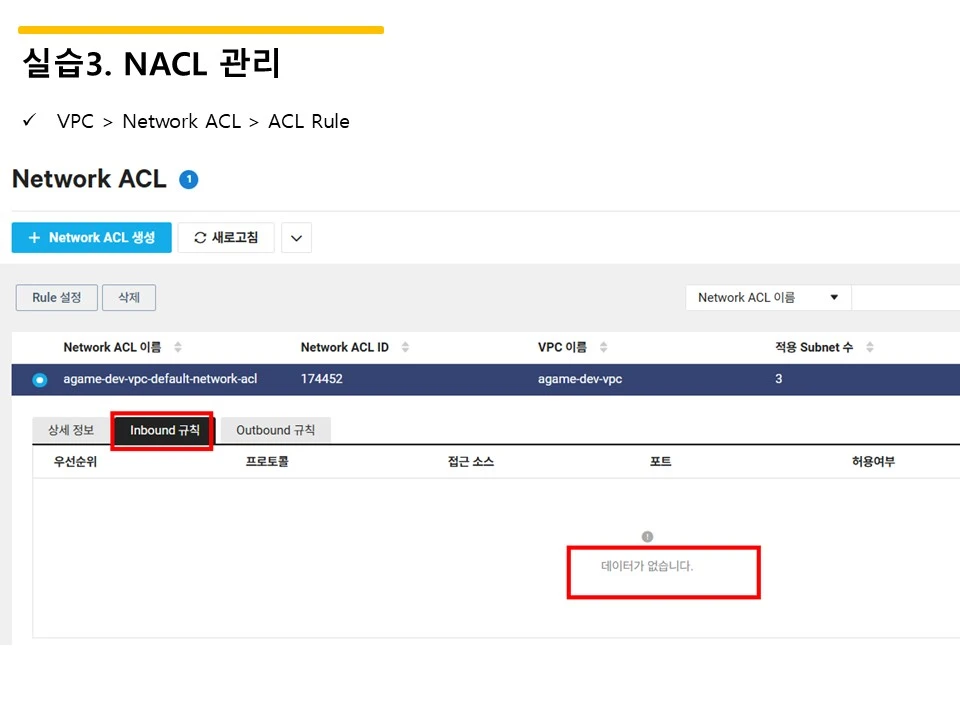Click the gray info icon above no-data message
960x720 pixels.
click(x=647, y=536)
